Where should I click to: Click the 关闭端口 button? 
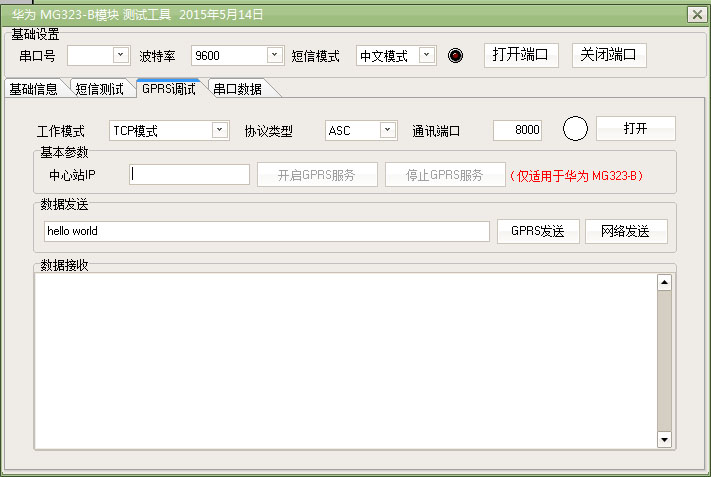(x=609, y=55)
